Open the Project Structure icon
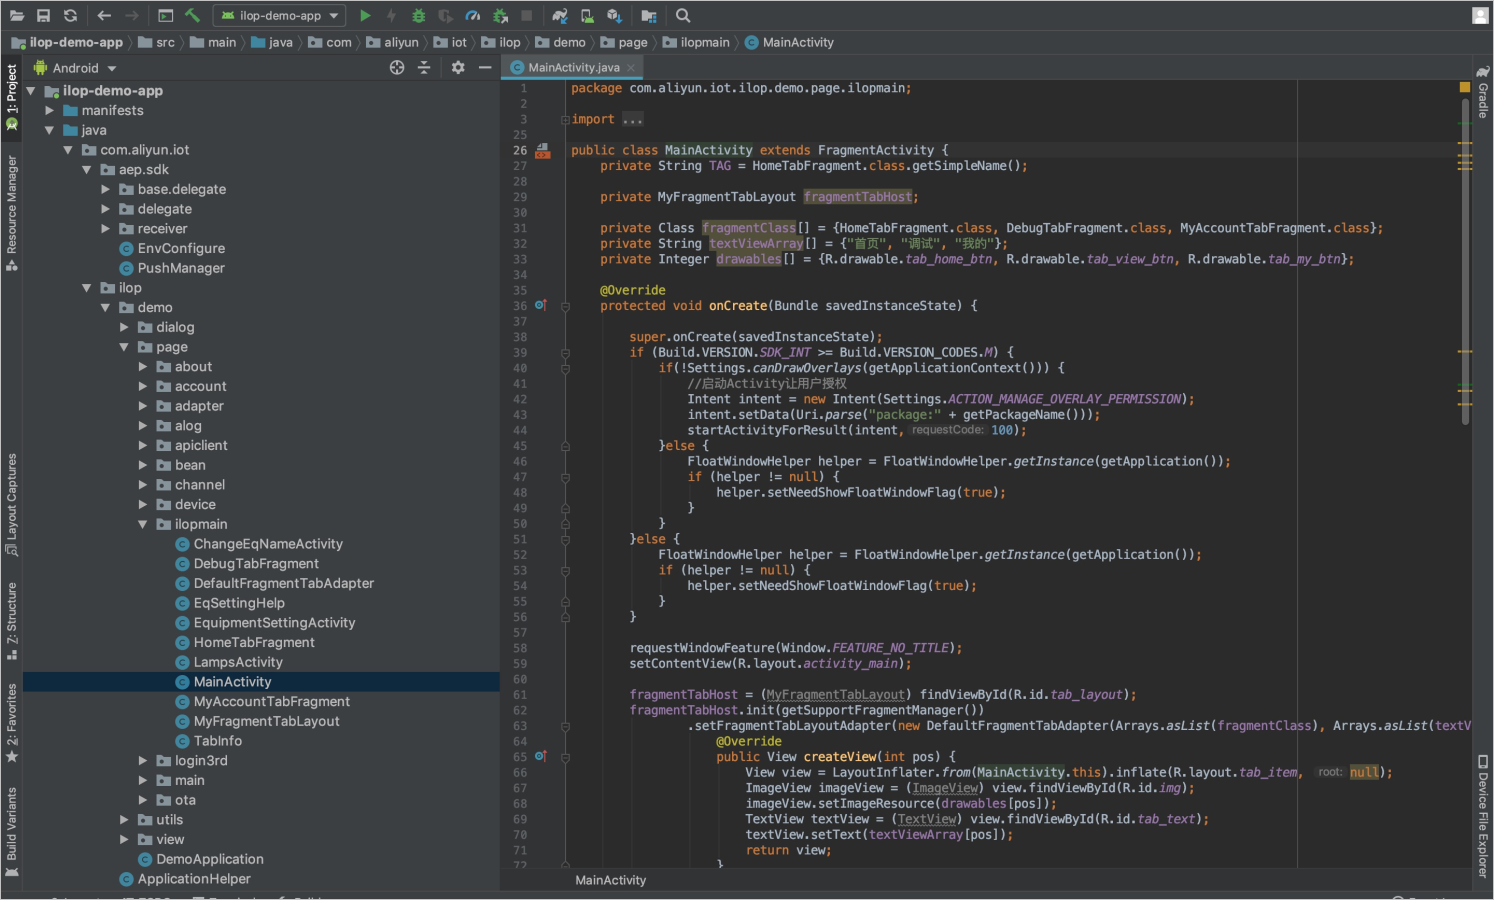The width and height of the screenshot is (1494, 900). [649, 15]
